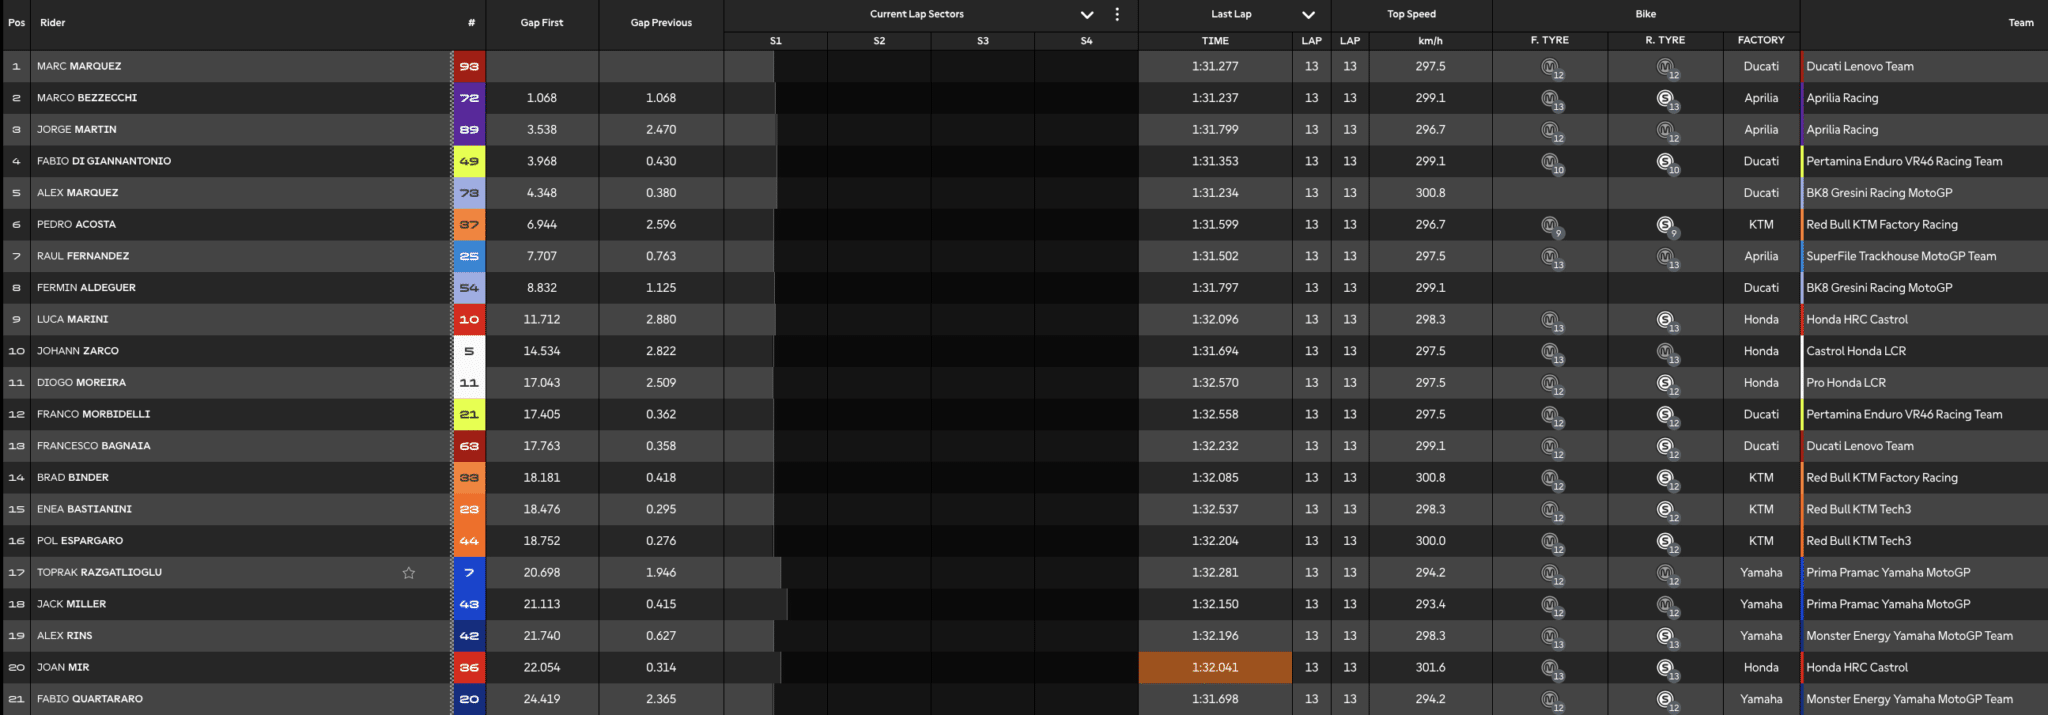Click the SuperFile Trackhouse MotoGP Team cell
The width and height of the screenshot is (2048, 715).
(1901, 256)
